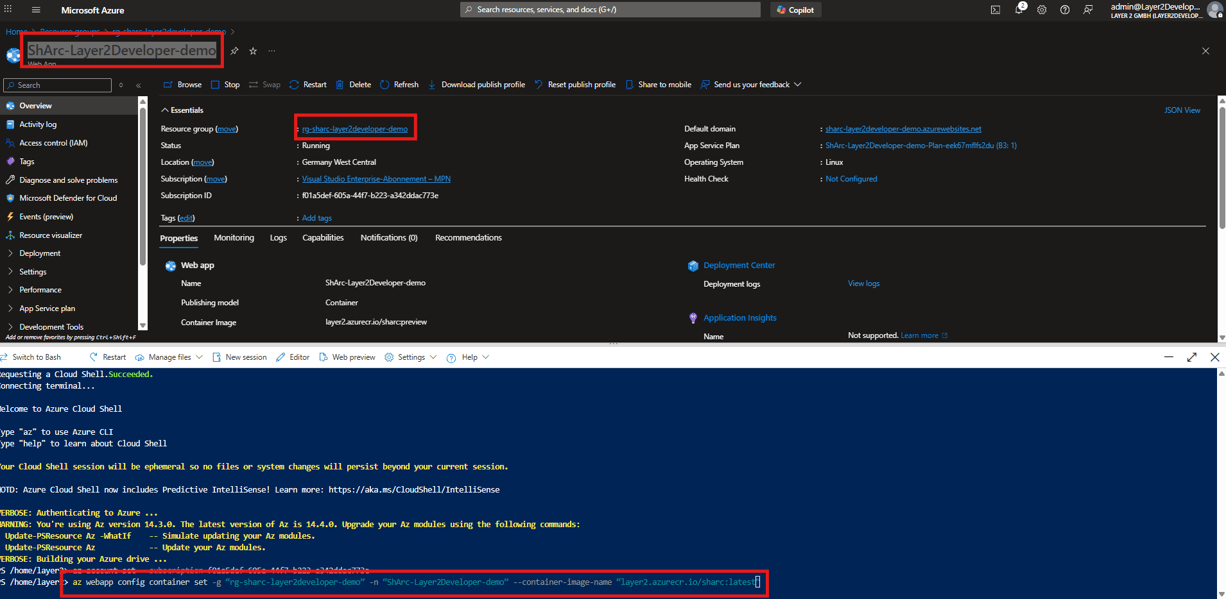This screenshot has height=599, width=1226.
Task: Click the top search resources field
Action: (610, 10)
